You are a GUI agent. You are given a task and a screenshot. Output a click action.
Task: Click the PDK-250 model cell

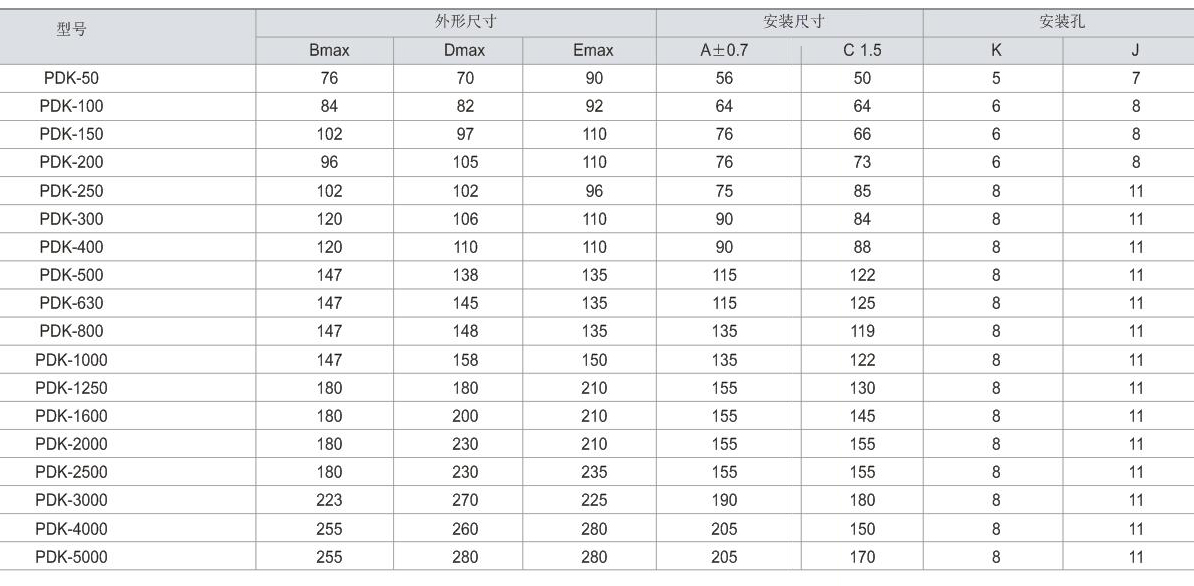click(x=71, y=191)
